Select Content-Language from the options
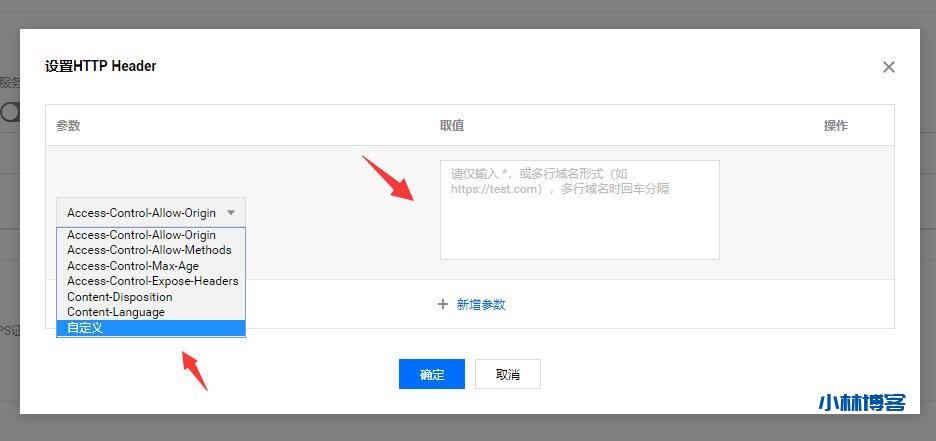Screen dimensions: 936x441 116,312
